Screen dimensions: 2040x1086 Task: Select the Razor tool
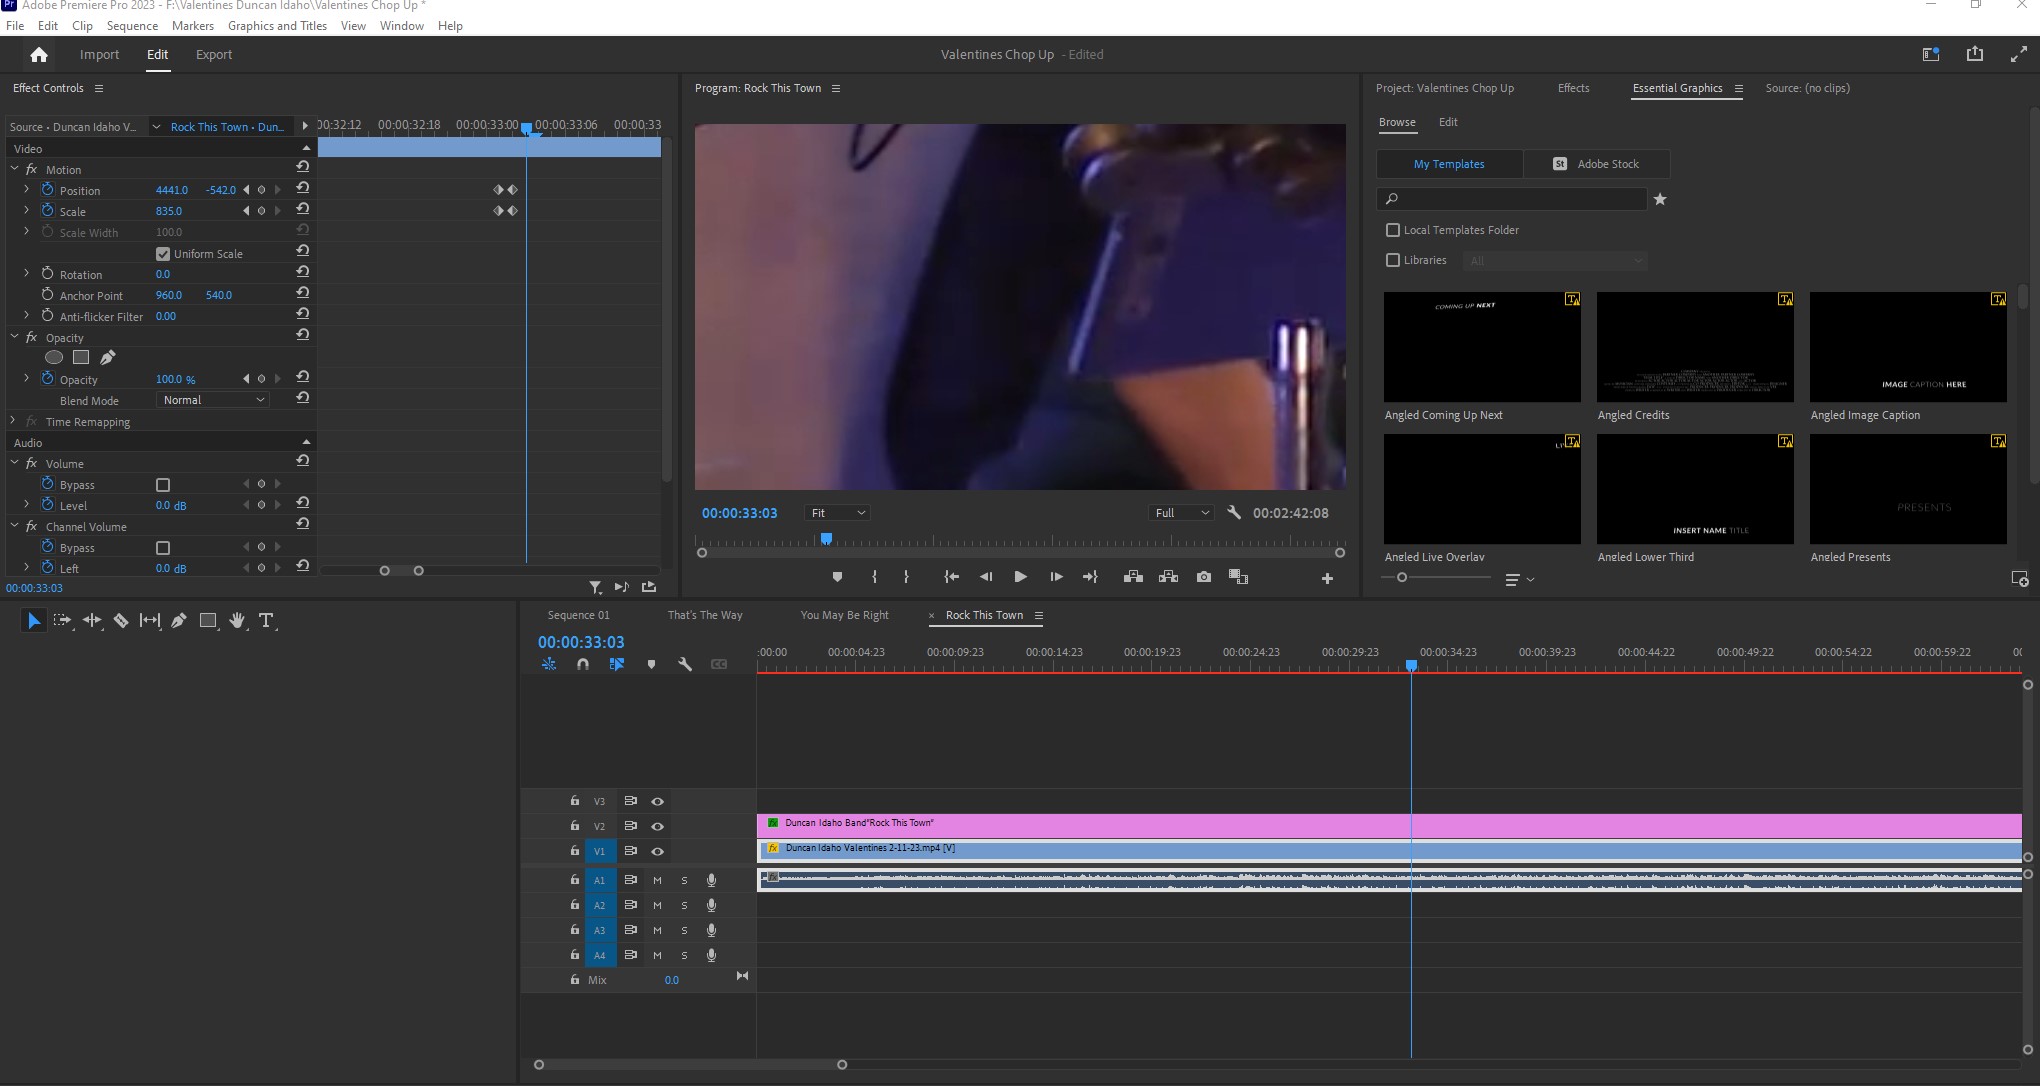pos(121,621)
